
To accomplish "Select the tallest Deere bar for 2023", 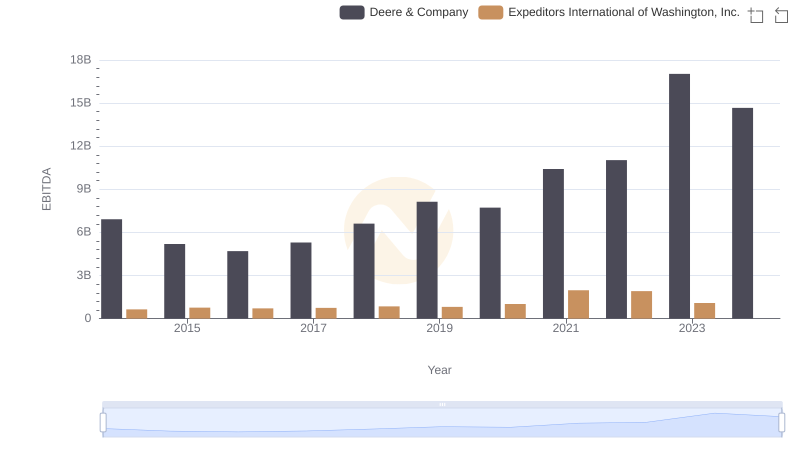I will [679, 196].
